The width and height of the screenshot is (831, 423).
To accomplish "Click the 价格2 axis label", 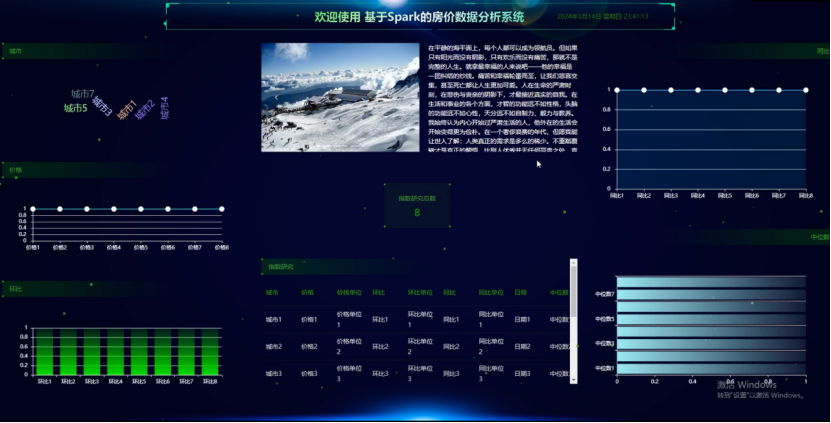I will coord(60,248).
